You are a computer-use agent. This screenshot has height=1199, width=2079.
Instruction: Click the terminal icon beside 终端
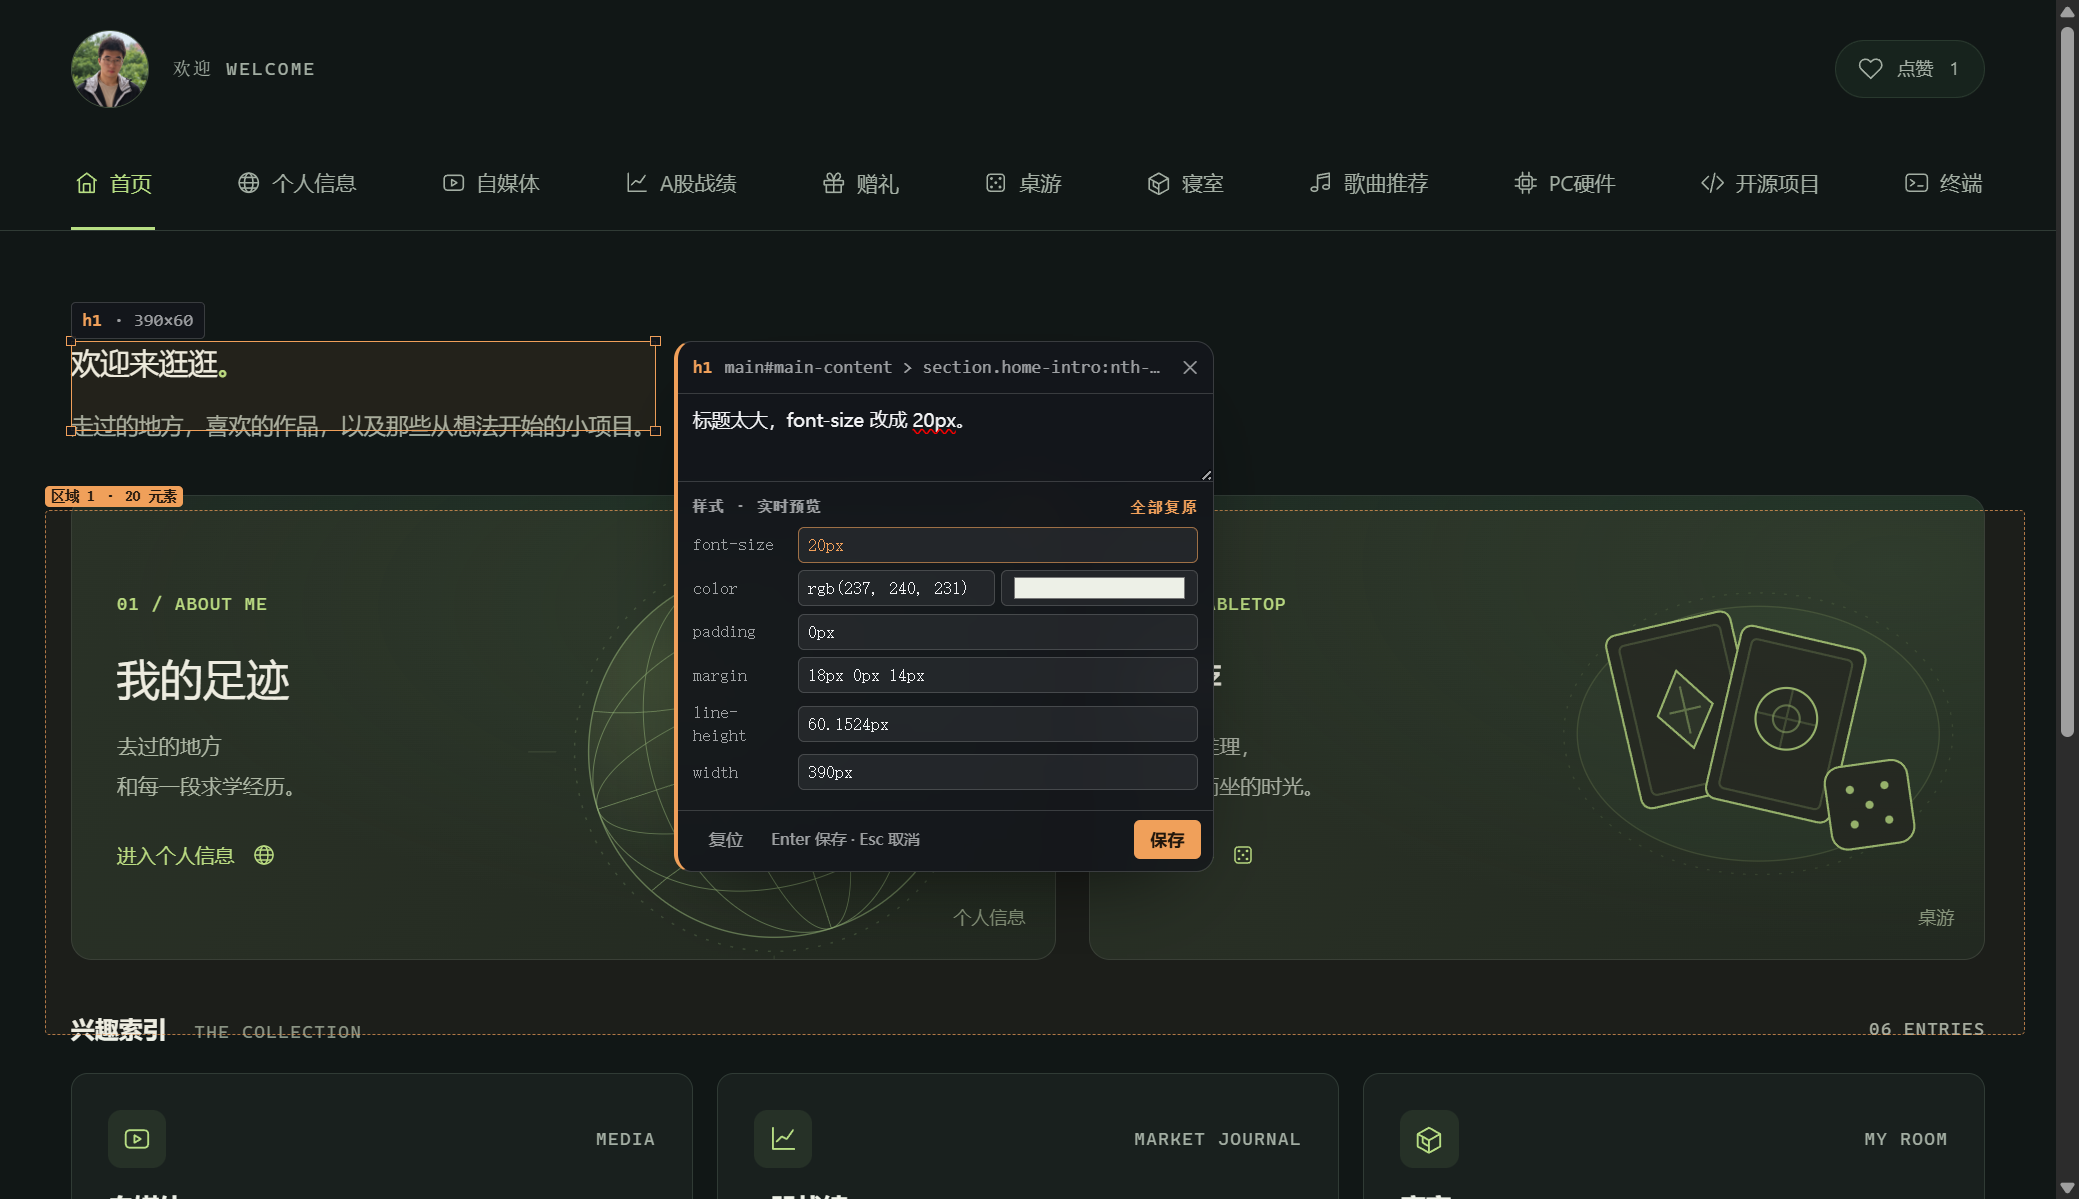(x=1916, y=183)
